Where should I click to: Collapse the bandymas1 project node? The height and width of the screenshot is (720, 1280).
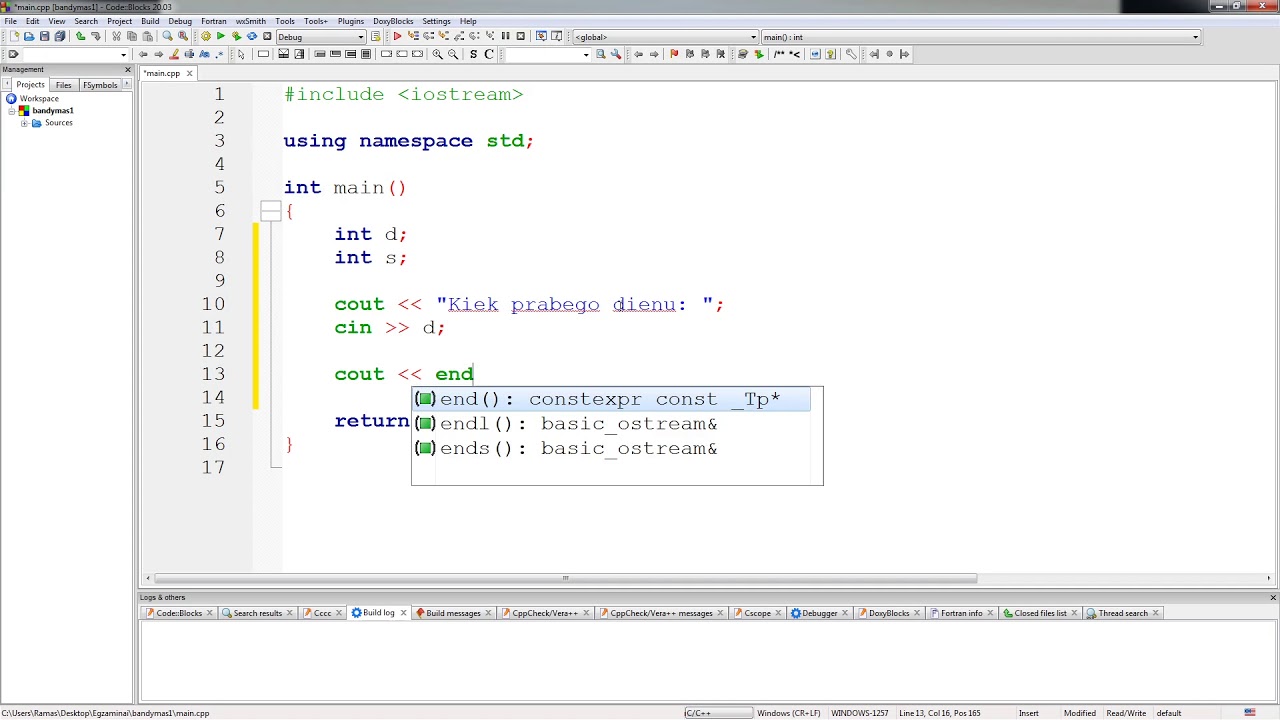point(13,111)
